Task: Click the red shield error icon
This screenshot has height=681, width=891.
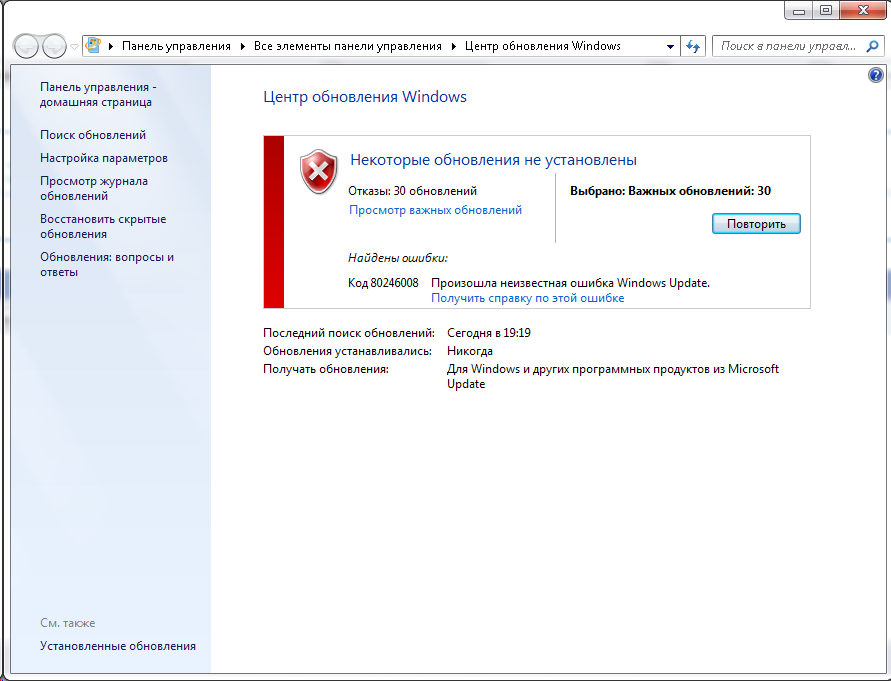Action: [x=318, y=171]
